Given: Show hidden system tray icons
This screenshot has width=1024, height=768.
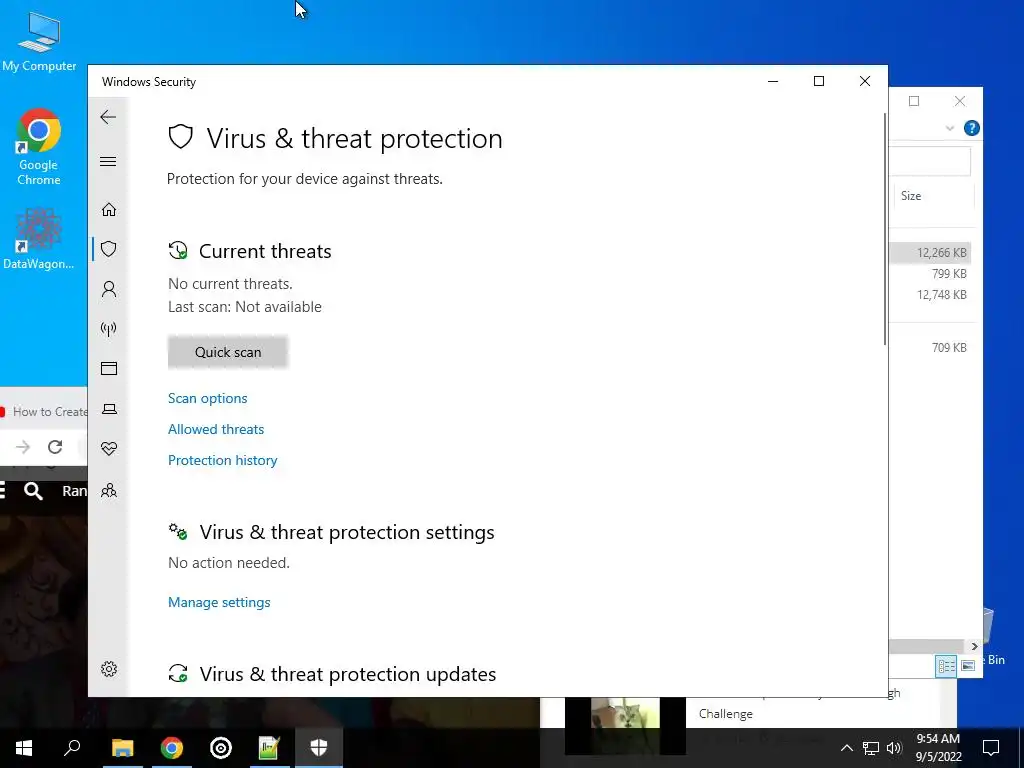Looking at the screenshot, I should pos(846,748).
